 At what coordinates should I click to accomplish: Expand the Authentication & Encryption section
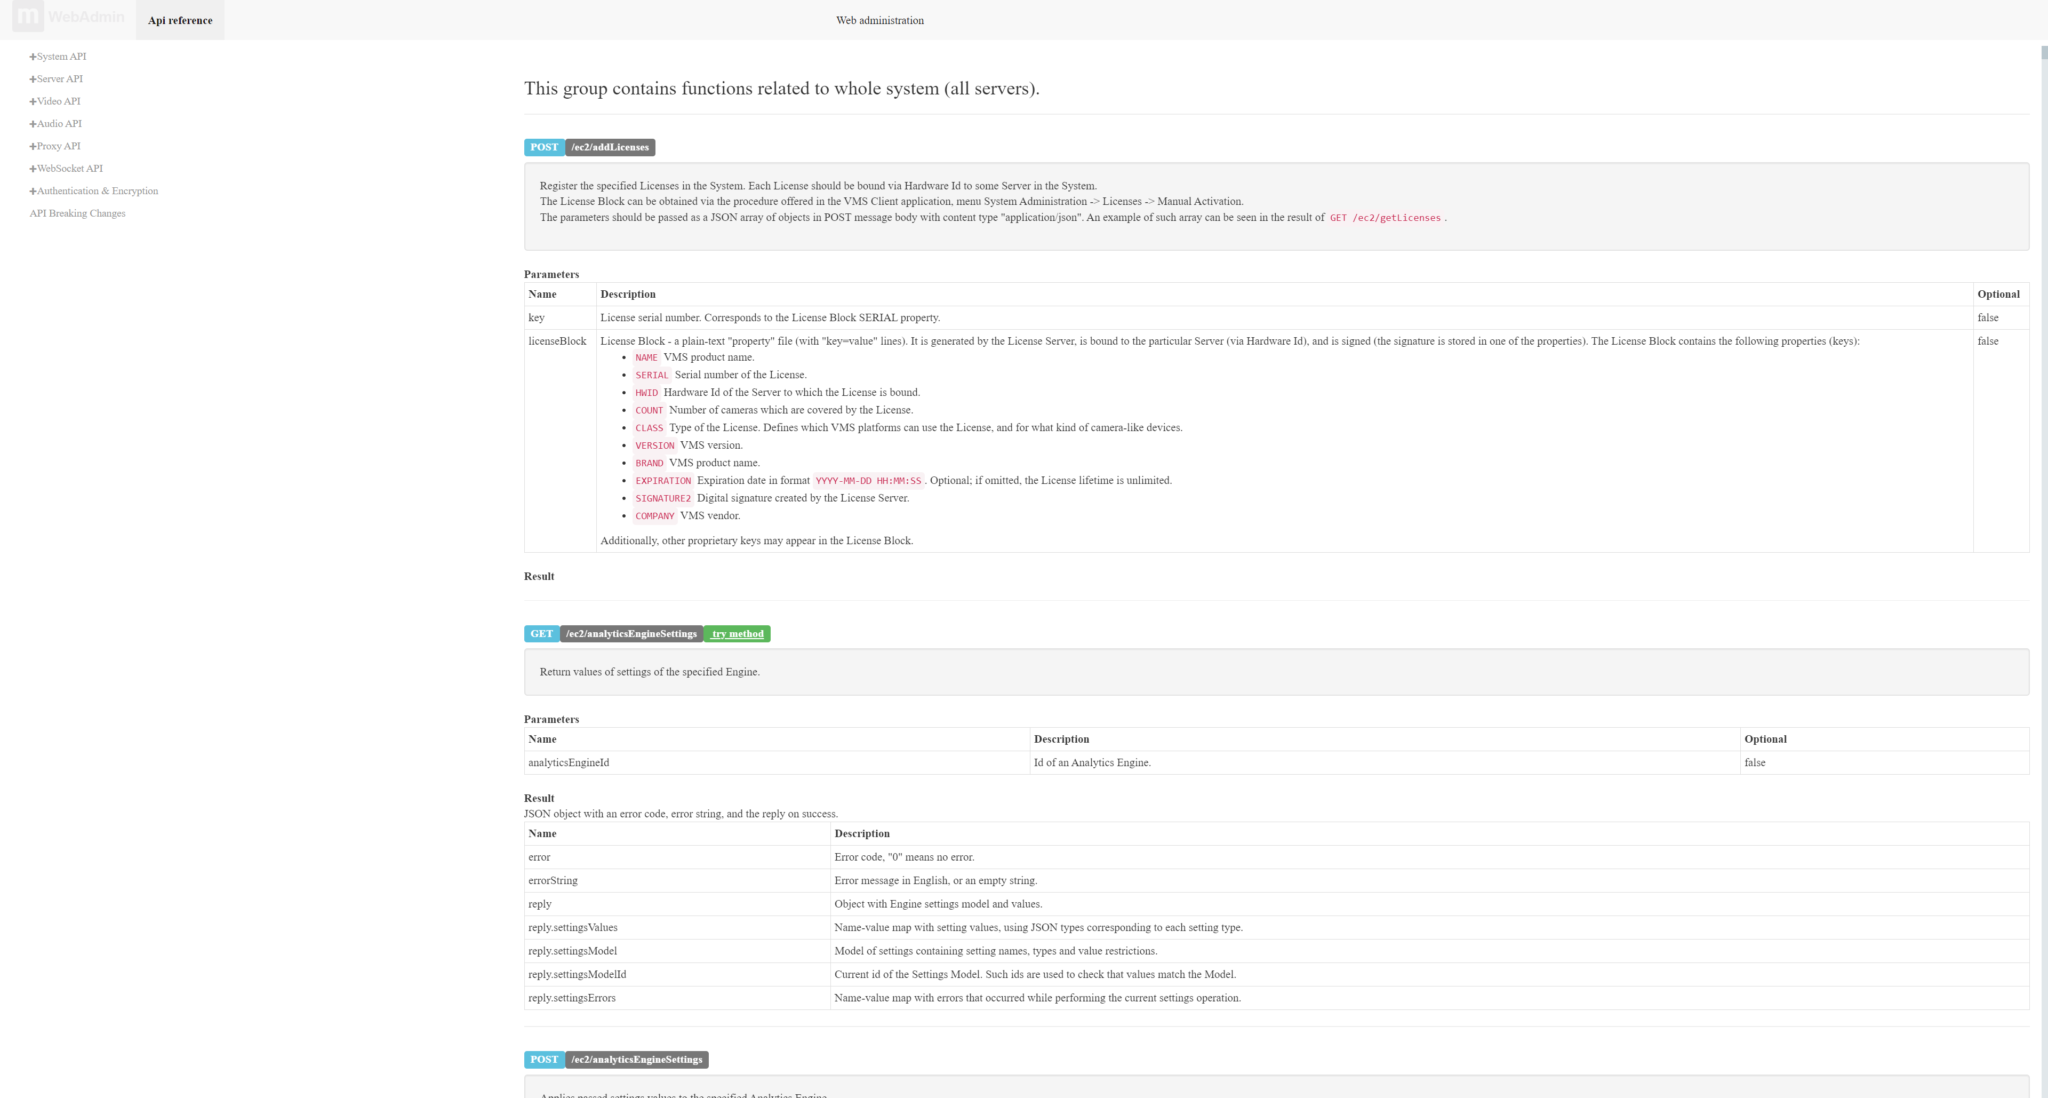click(94, 191)
